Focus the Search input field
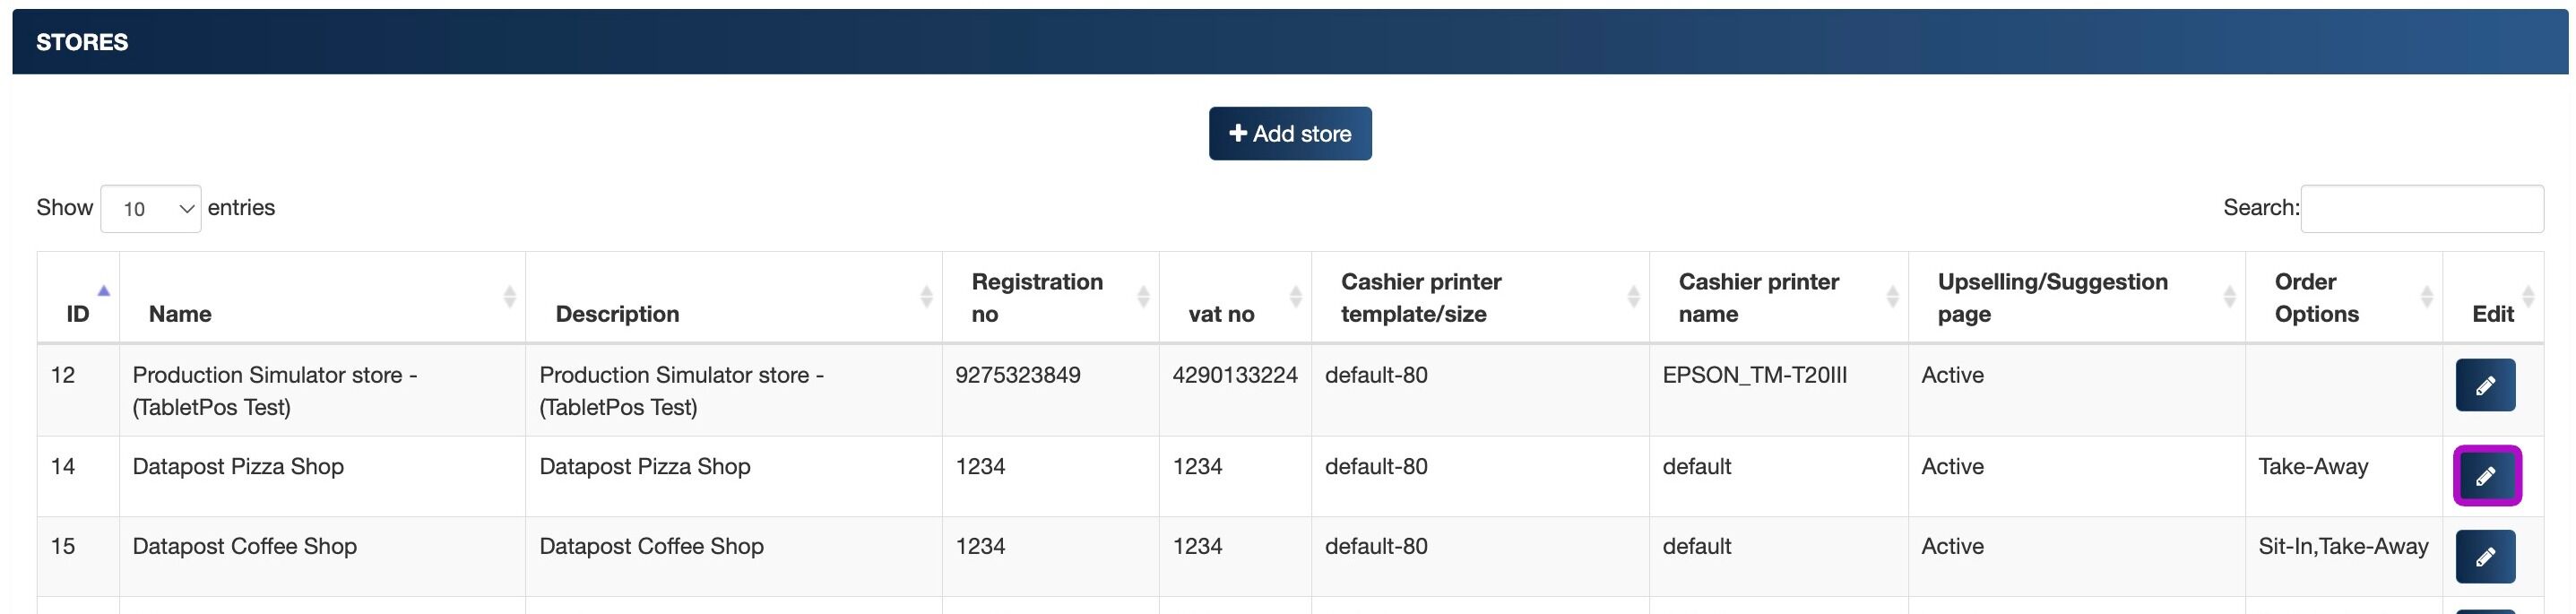The height and width of the screenshot is (614, 2576). (x=2422, y=209)
